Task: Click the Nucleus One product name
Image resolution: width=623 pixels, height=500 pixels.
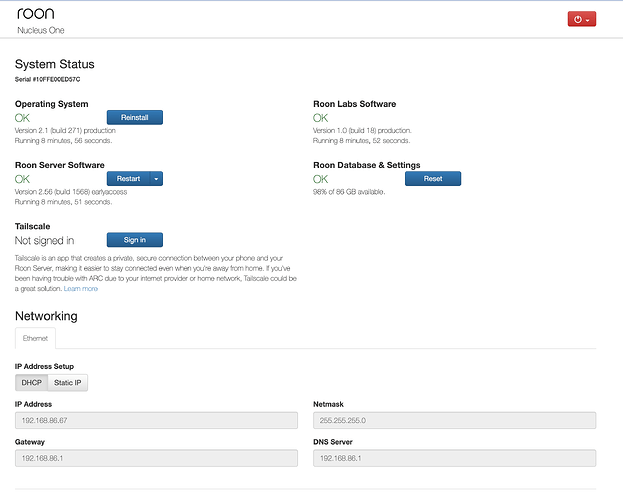Action: 41,31
